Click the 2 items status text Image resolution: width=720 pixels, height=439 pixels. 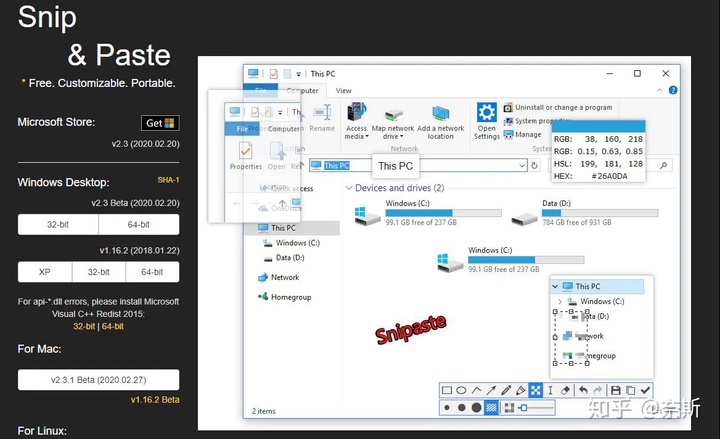coord(264,411)
